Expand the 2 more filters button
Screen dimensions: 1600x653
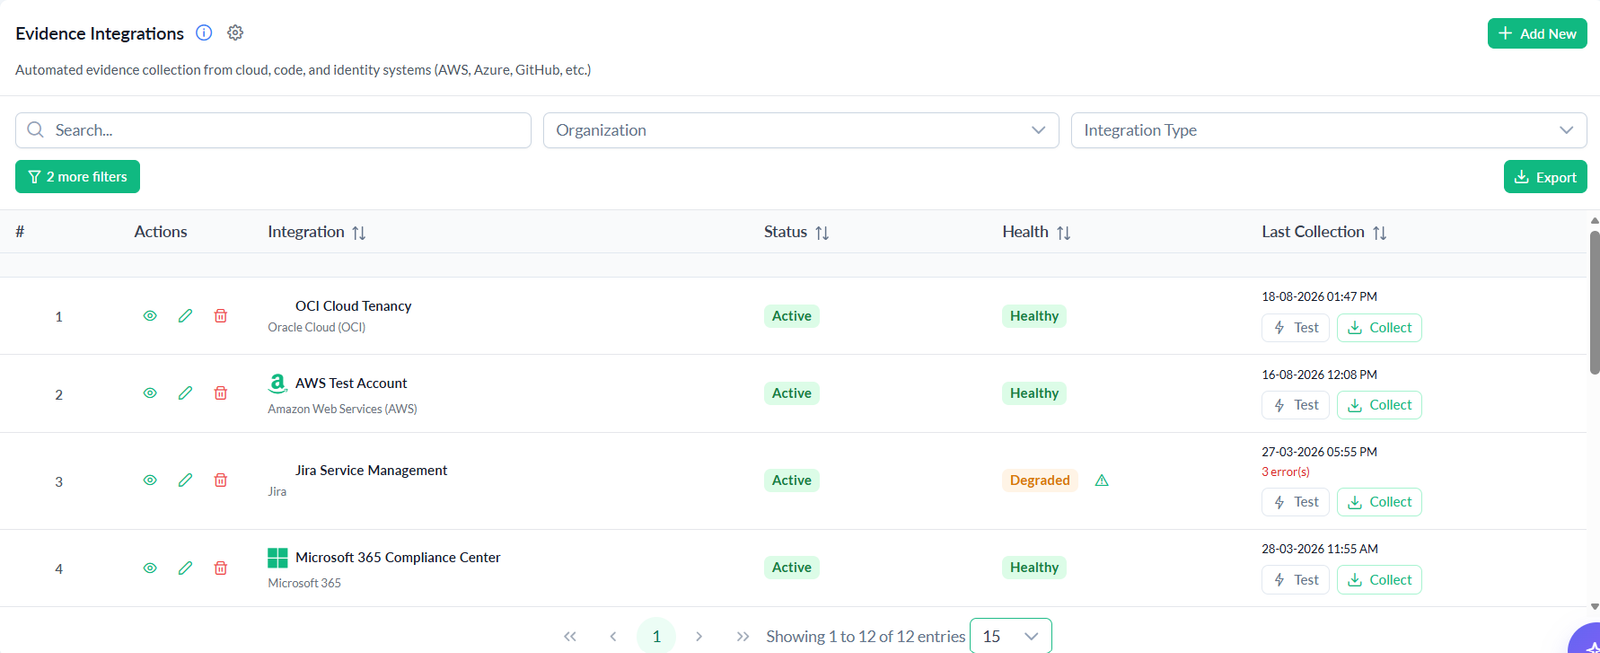click(x=77, y=176)
